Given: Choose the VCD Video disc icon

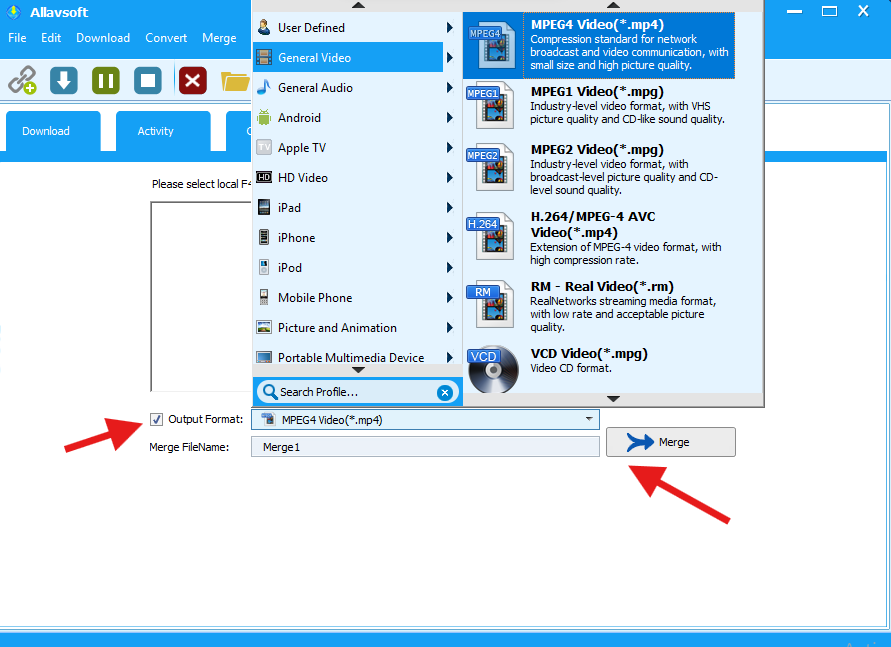Looking at the screenshot, I should pyautogui.click(x=494, y=367).
